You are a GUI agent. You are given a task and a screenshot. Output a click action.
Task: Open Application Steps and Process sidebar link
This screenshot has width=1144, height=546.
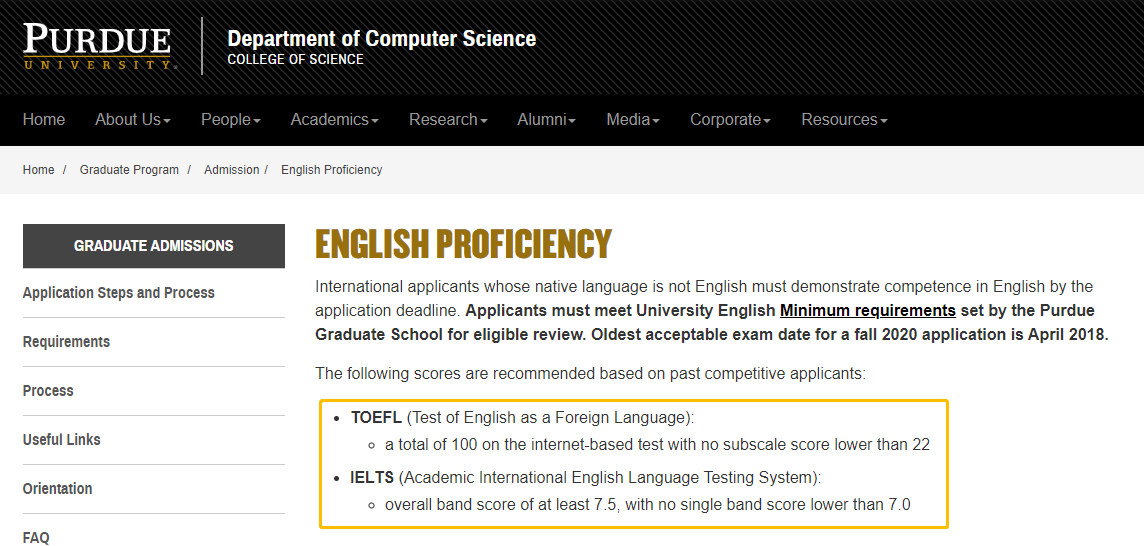click(119, 293)
